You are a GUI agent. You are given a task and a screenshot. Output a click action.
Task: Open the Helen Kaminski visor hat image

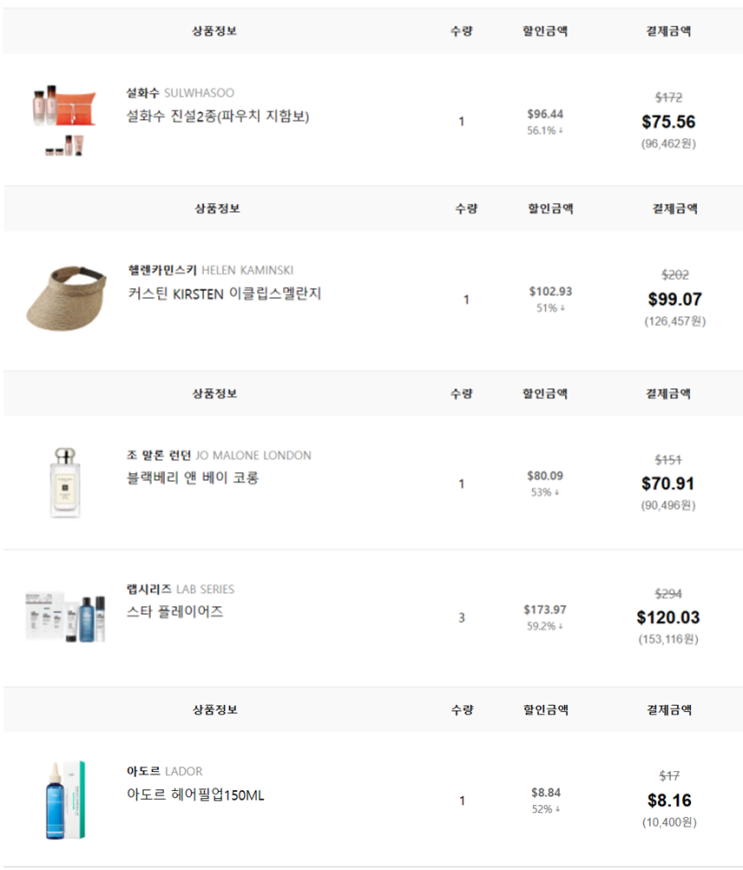point(65,296)
